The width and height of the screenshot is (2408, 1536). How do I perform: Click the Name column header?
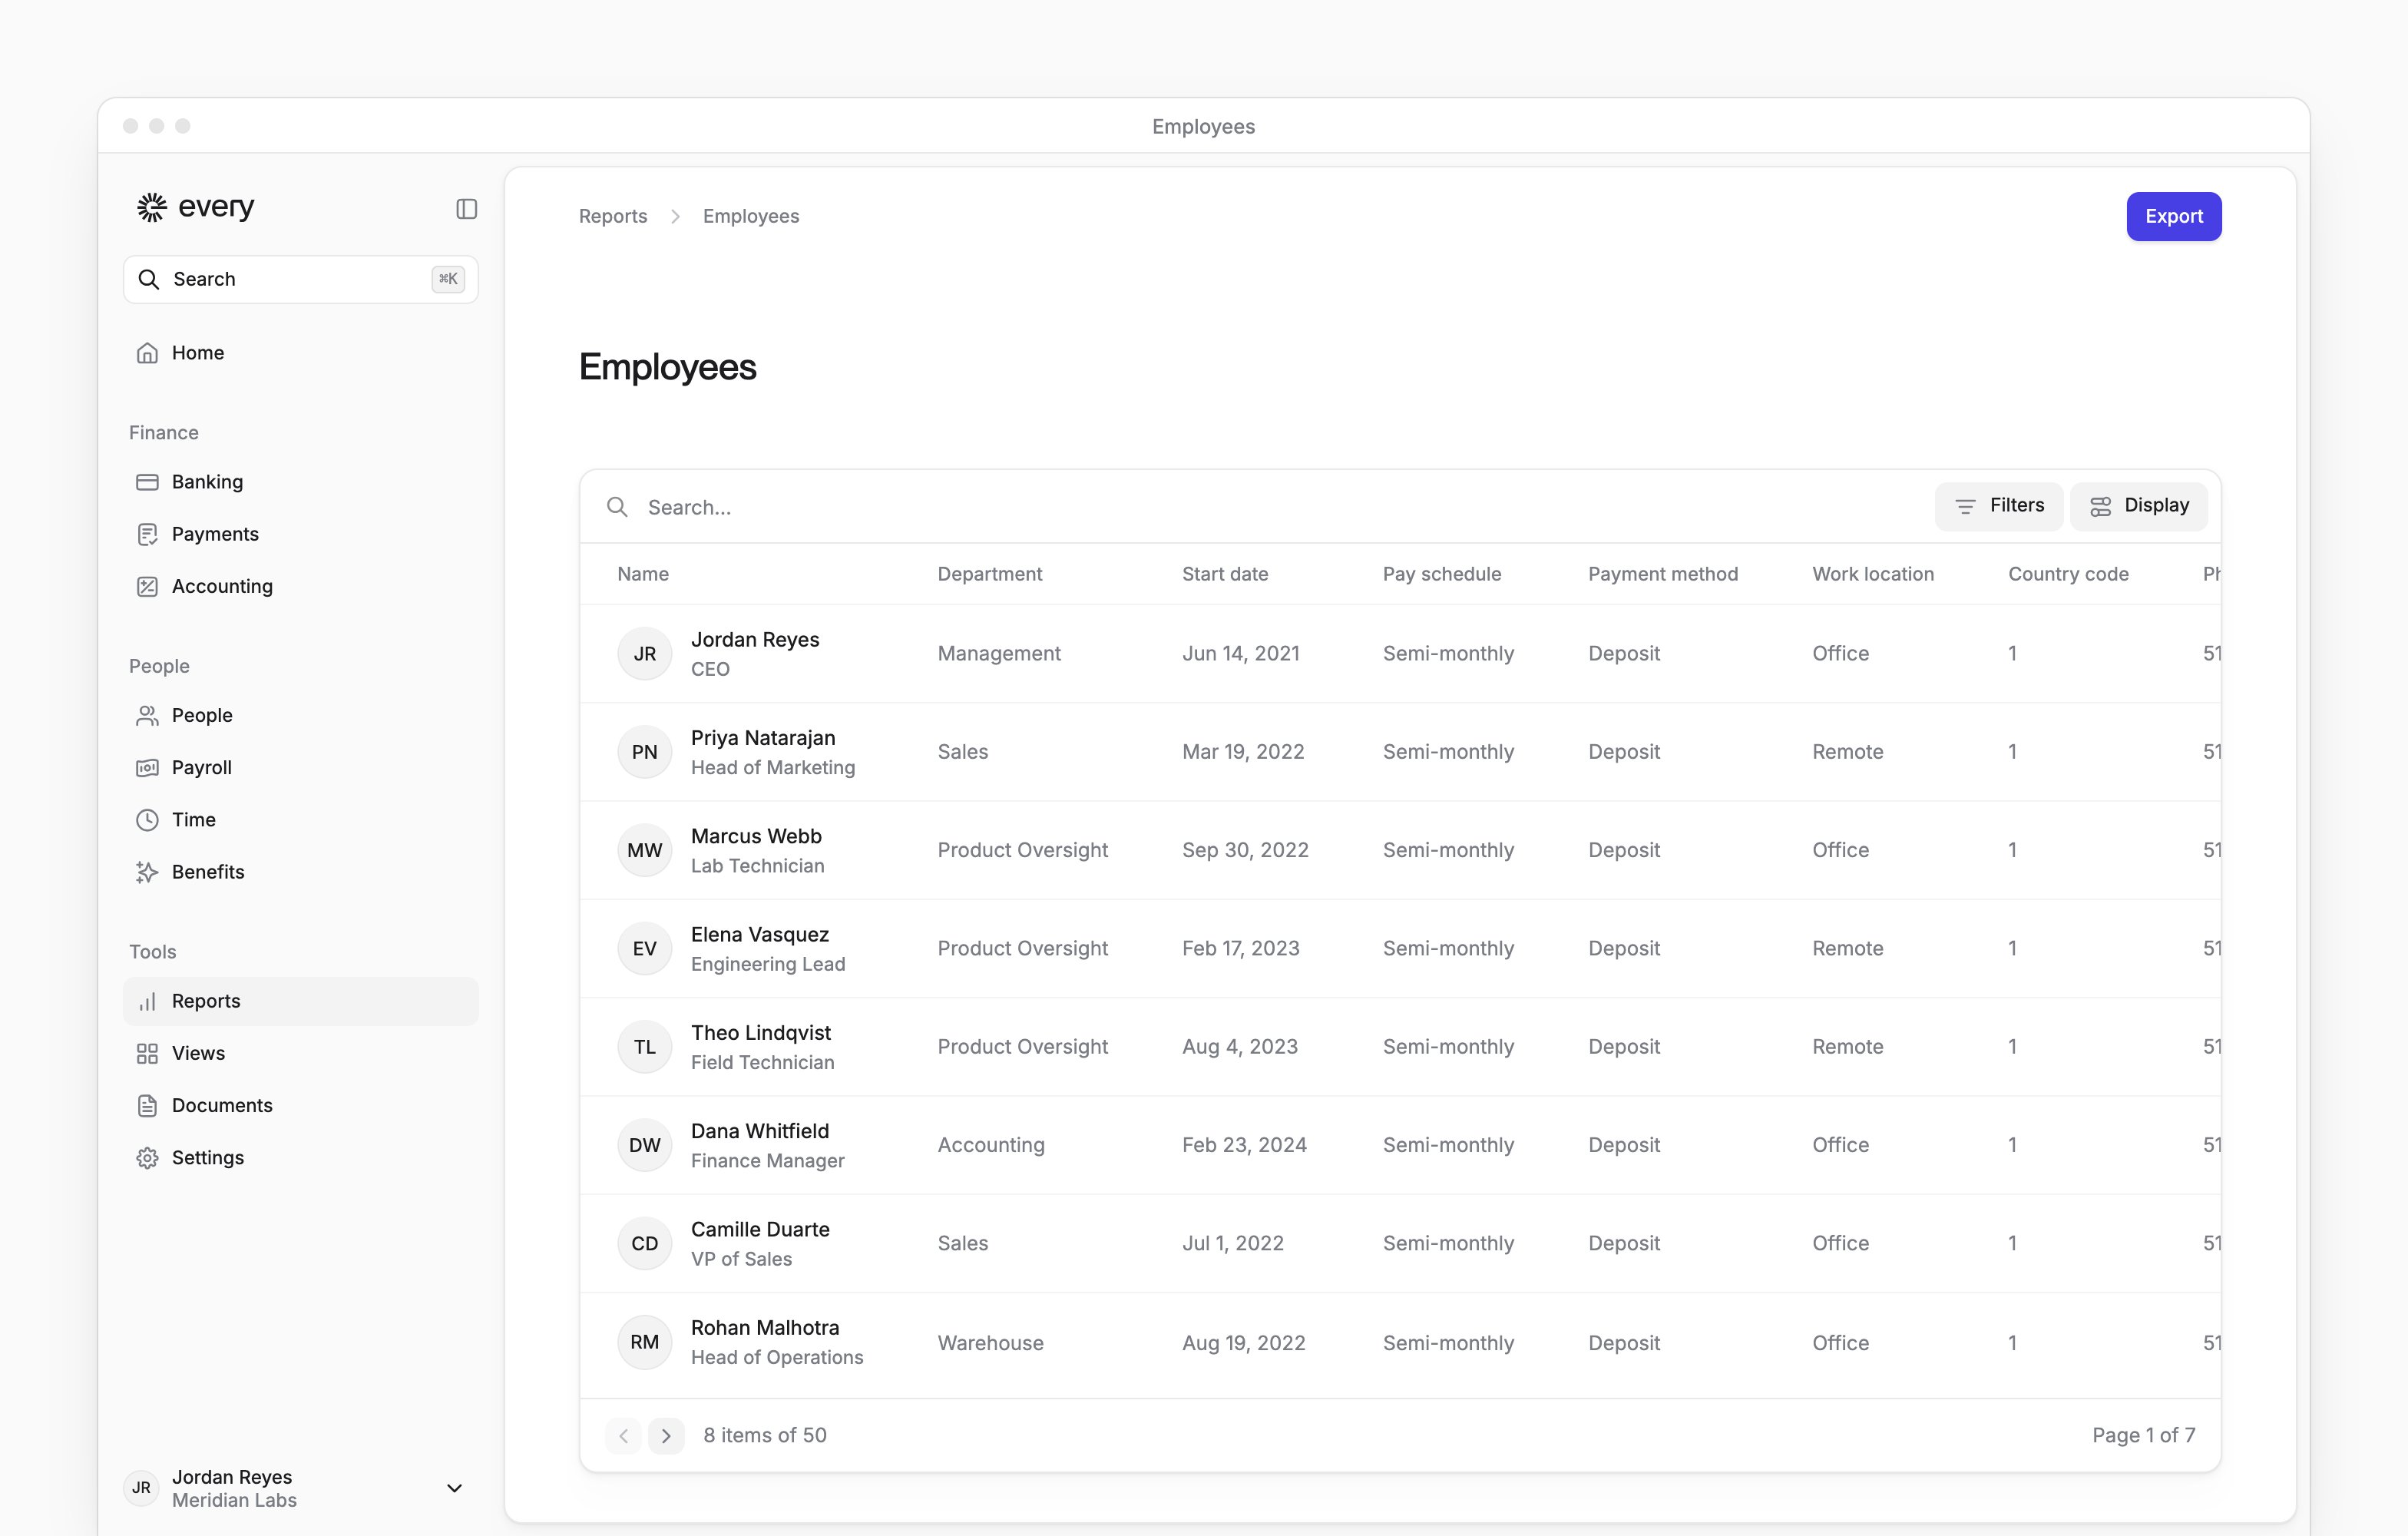click(x=643, y=574)
